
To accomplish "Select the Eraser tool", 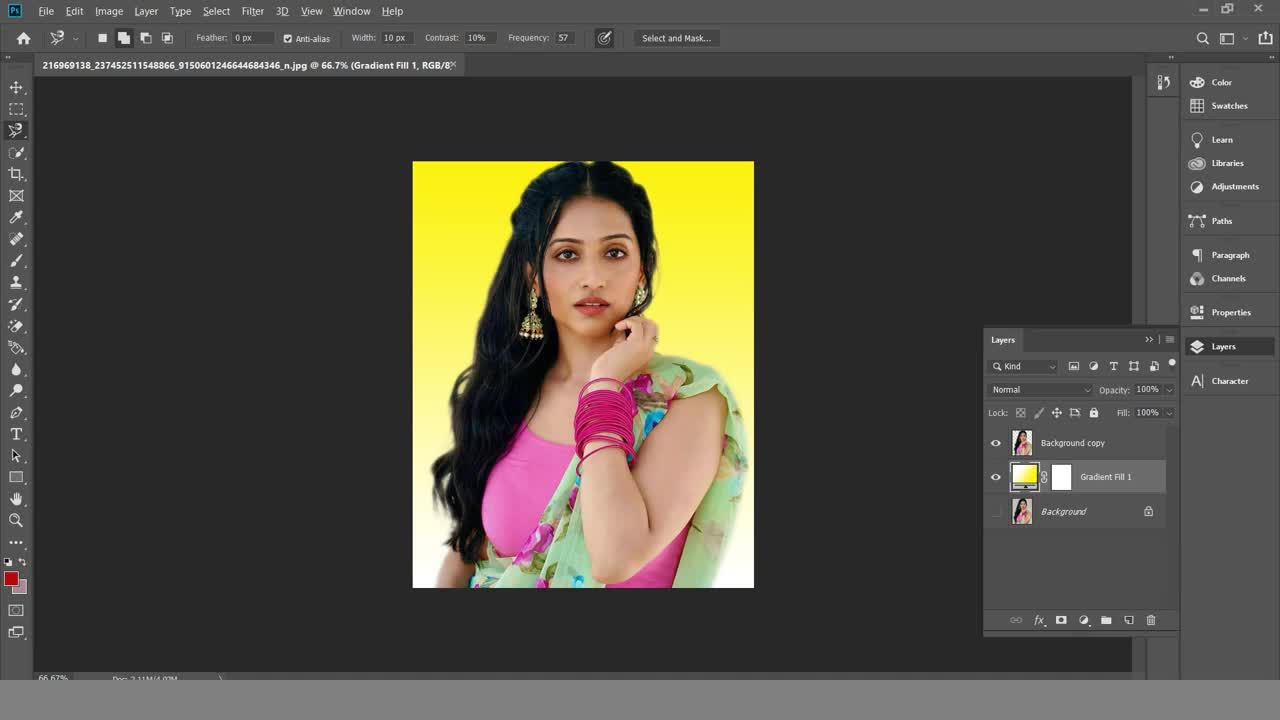I will [16, 326].
